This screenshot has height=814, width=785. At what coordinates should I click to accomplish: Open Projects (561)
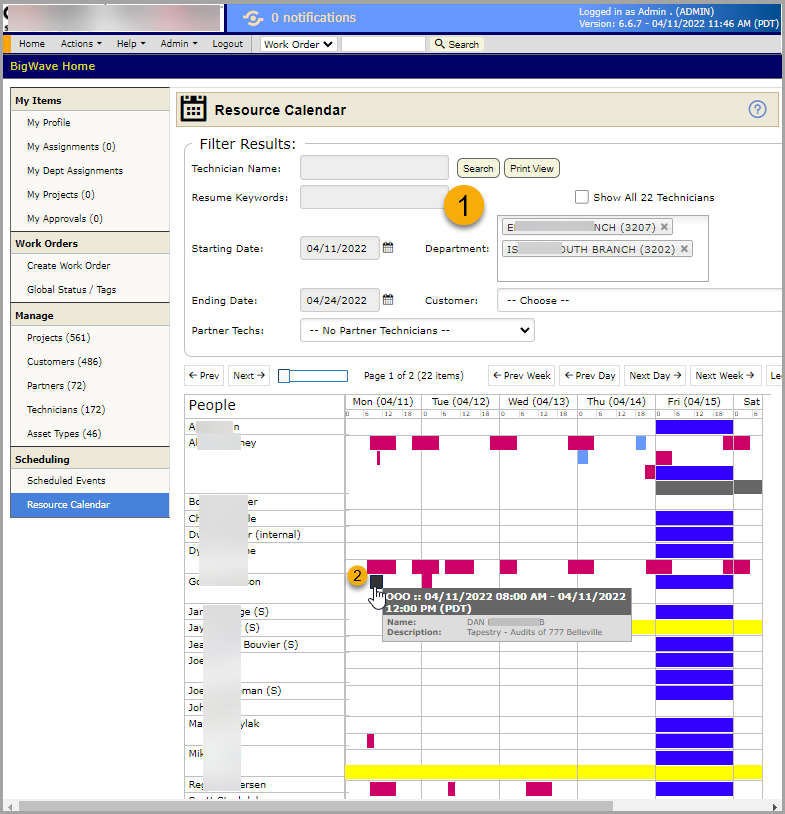59,337
